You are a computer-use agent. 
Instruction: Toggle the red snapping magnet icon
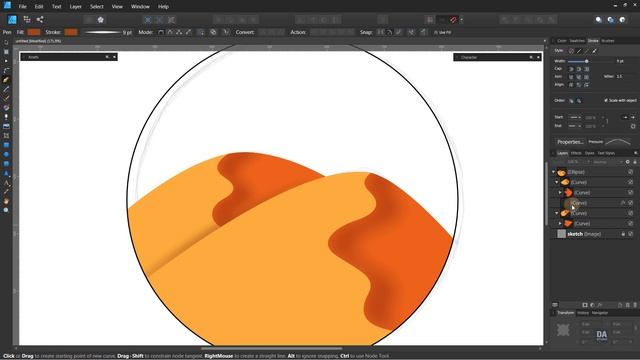[453, 20]
